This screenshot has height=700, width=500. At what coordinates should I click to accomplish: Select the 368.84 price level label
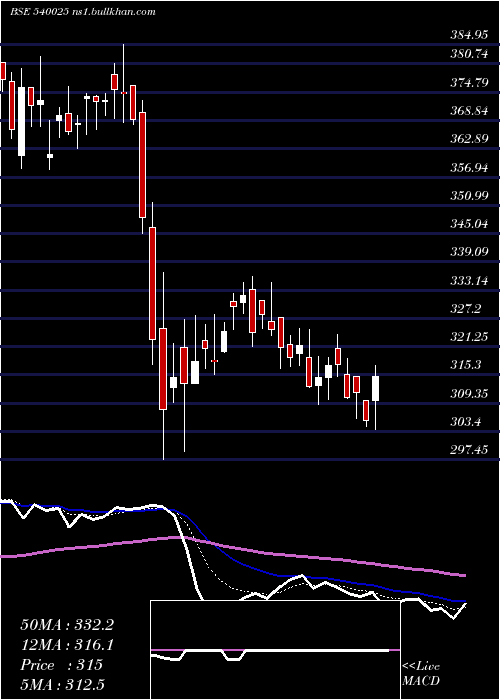[x=469, y=111]
